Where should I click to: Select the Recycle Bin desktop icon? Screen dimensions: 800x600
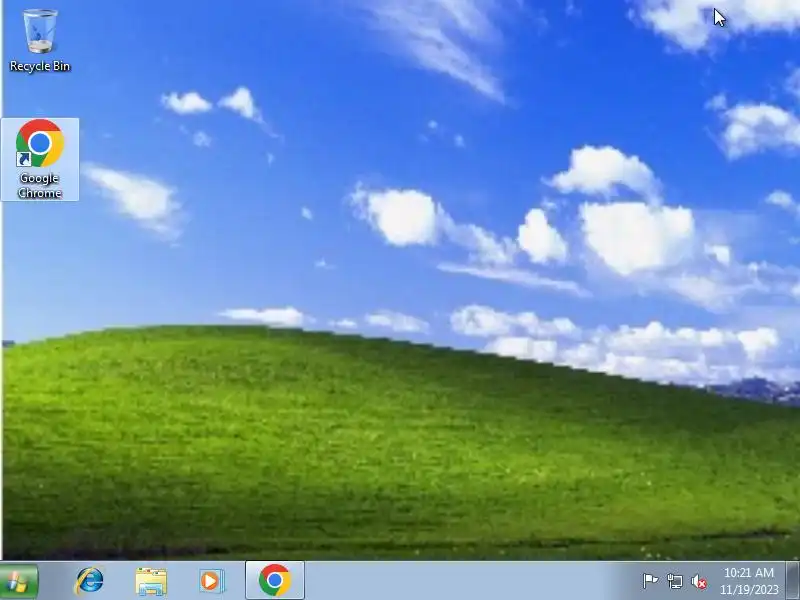coord(40,41)
